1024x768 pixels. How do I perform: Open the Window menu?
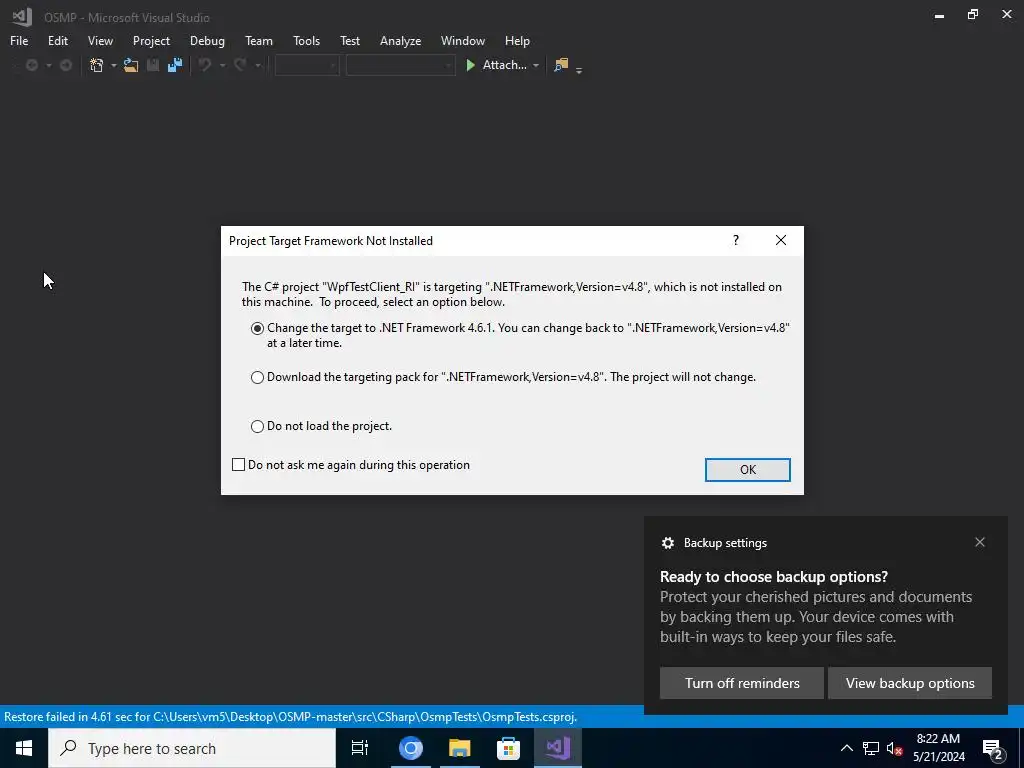coord(462,40)
